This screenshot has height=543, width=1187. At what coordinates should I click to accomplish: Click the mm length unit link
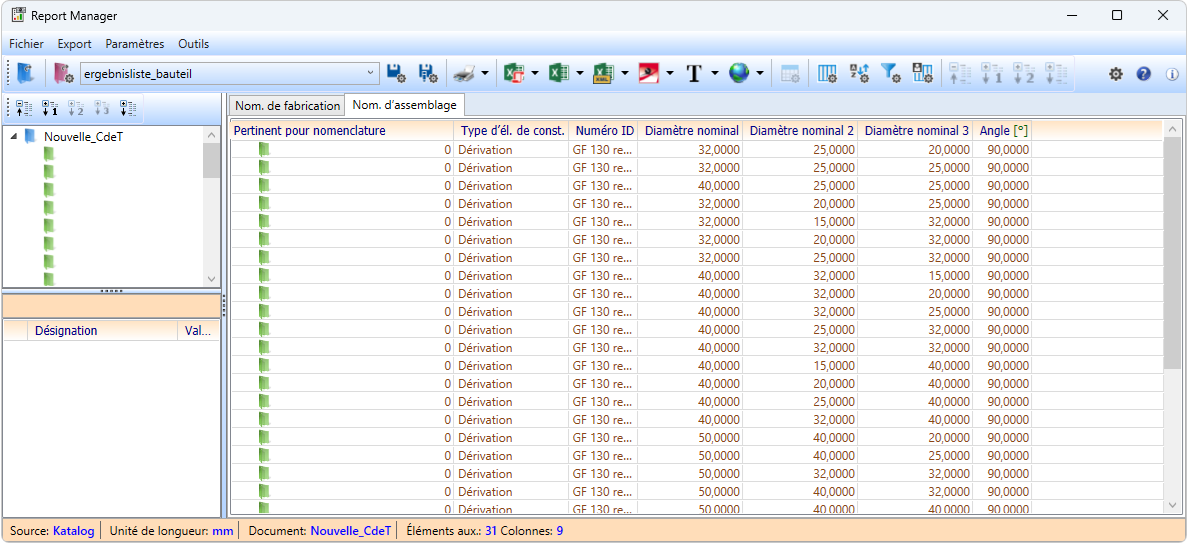coord(222,531)
